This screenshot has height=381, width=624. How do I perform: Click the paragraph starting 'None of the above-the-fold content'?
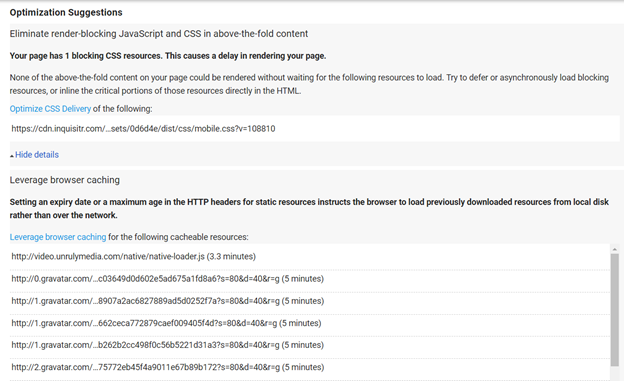(x=309, y=84)
